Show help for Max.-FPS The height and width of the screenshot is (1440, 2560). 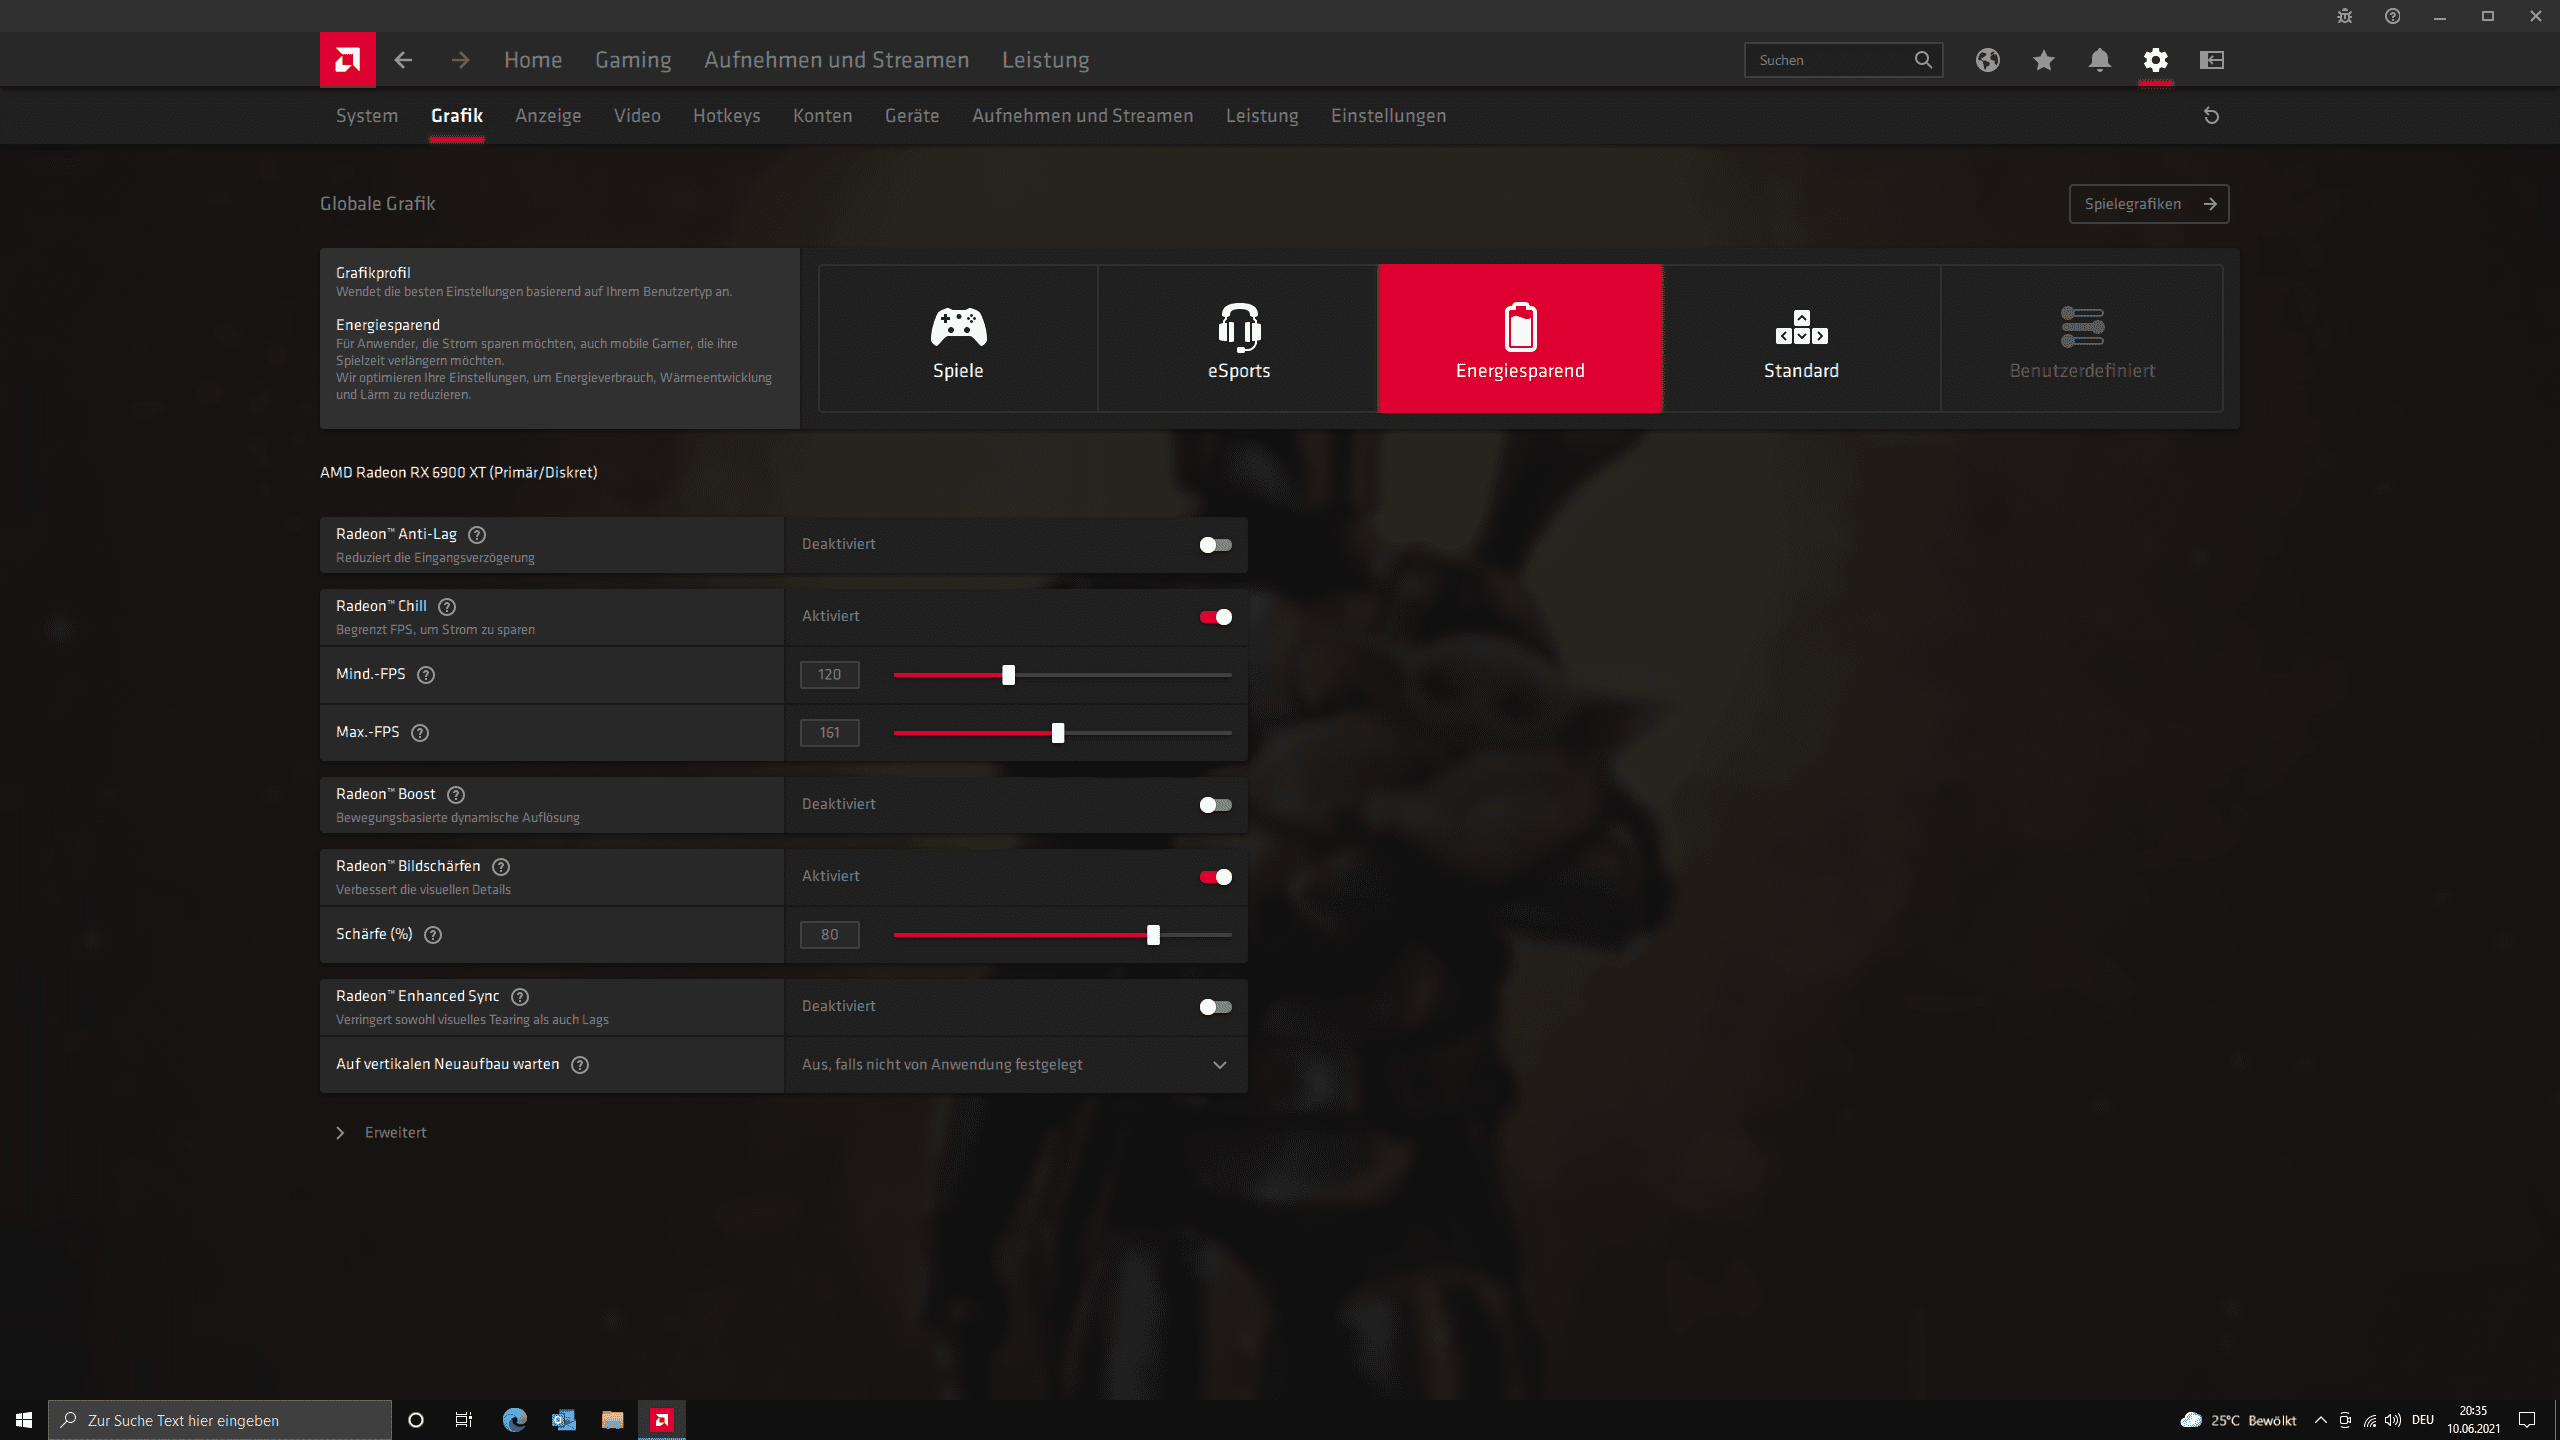point(420,733)
